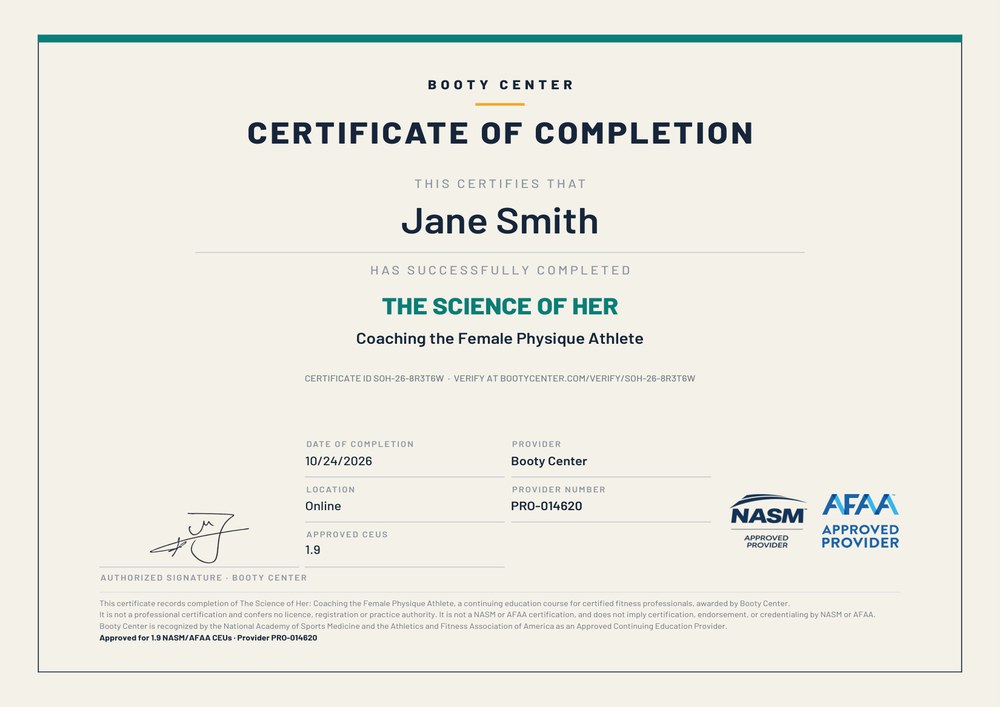Click the date value '10/24/2026'

[339, 461]
